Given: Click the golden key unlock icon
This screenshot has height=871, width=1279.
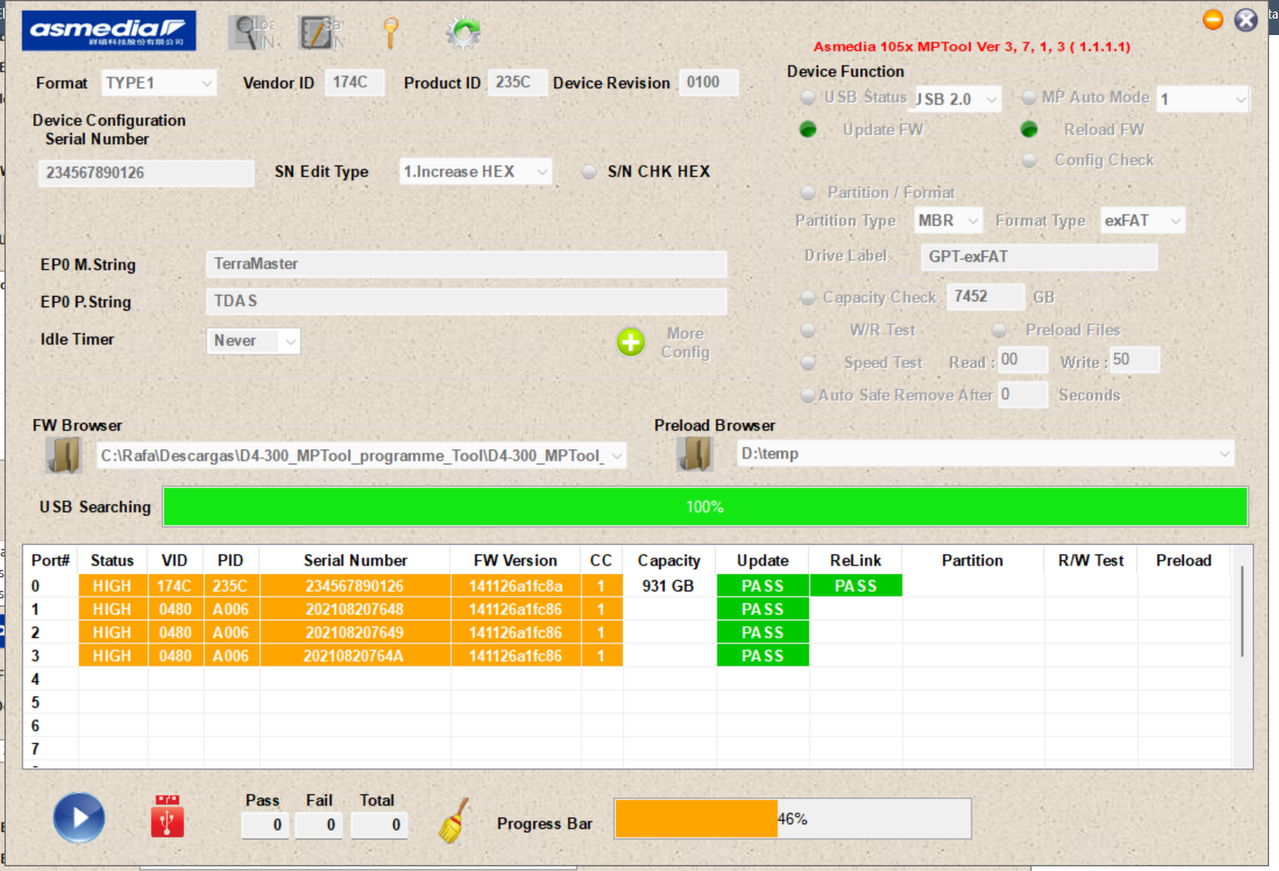Looking at the screenshot, I should 391,32.
